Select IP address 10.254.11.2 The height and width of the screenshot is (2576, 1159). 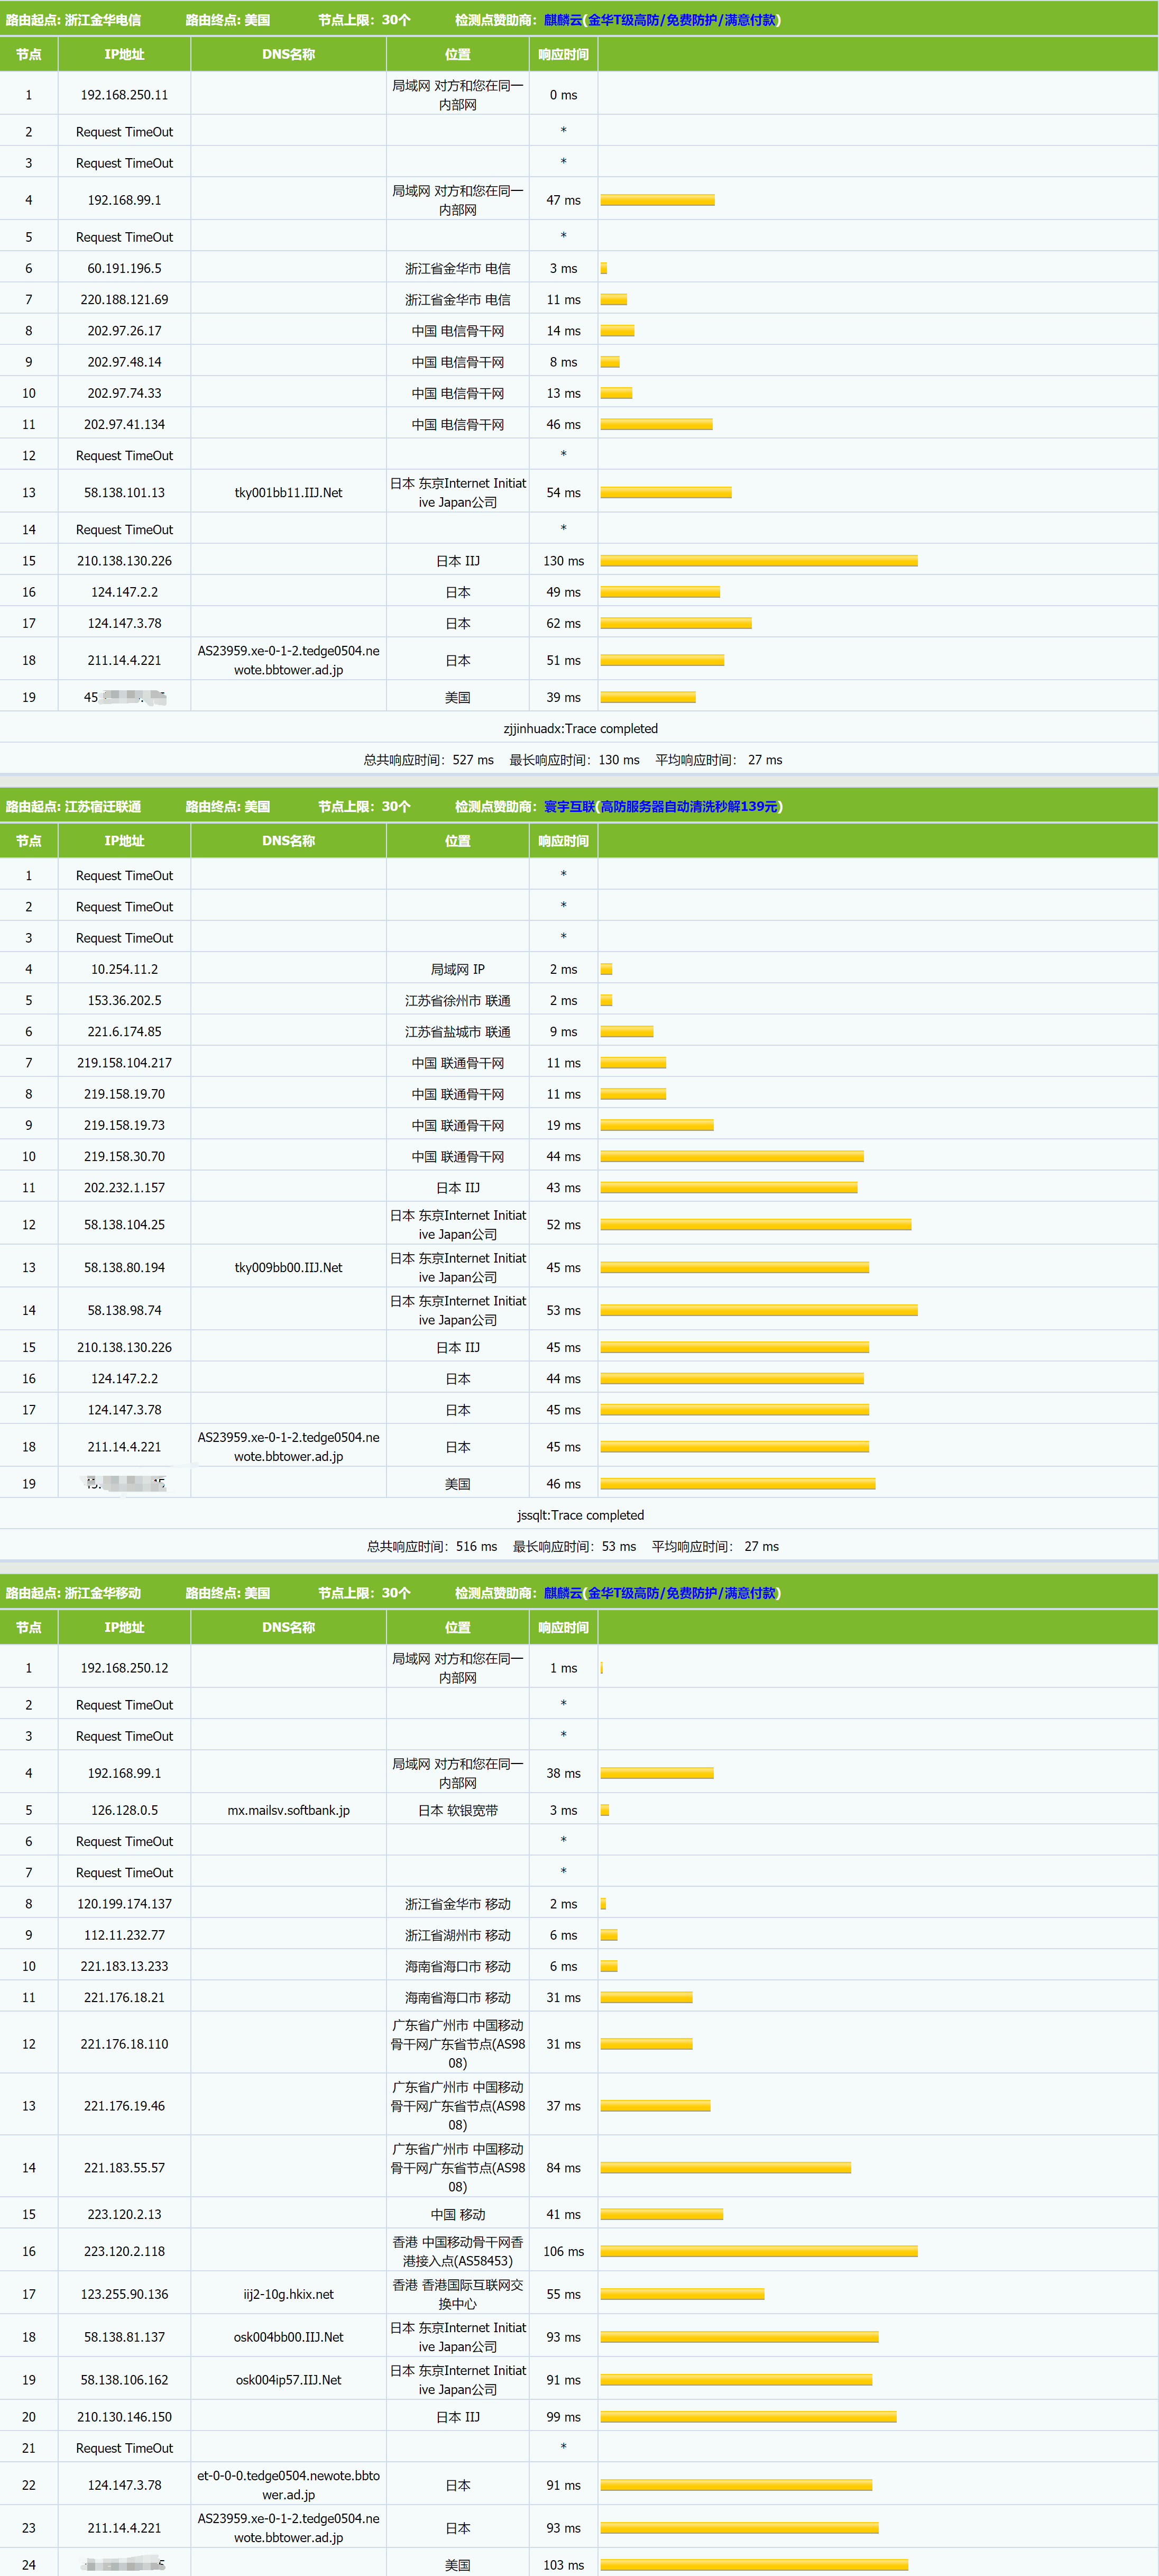point(124,969)
